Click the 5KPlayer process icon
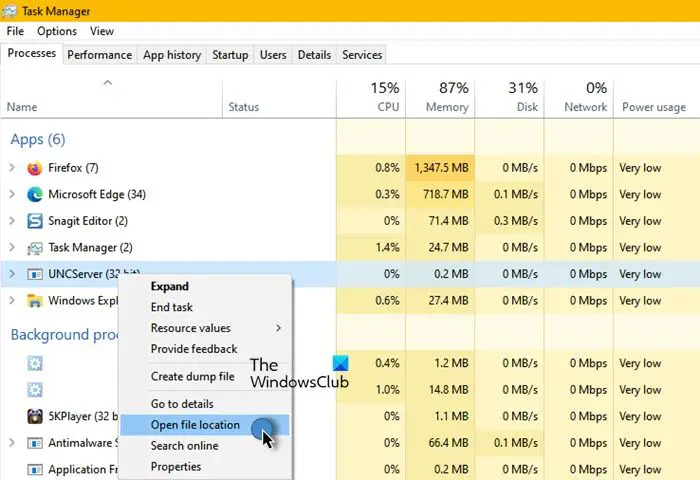 pyautogui.click(x=35, y=416)
